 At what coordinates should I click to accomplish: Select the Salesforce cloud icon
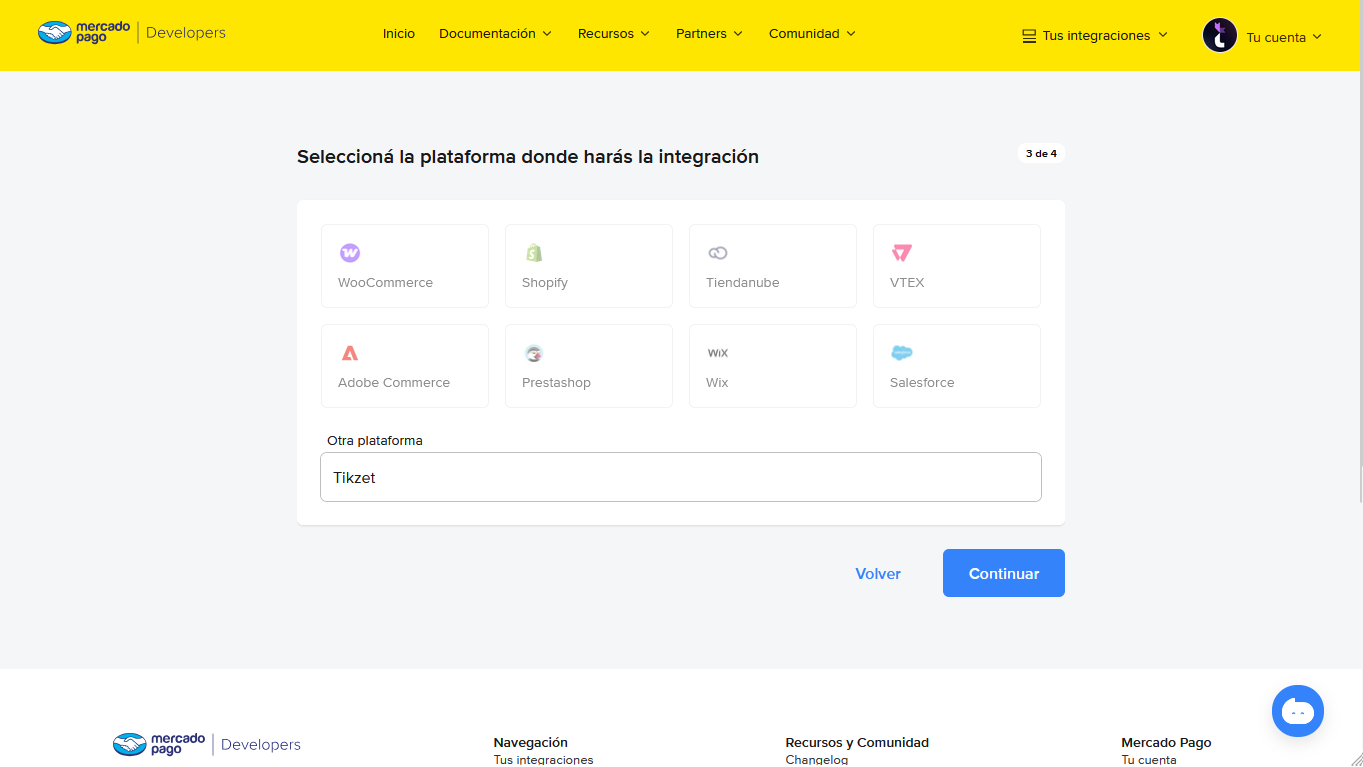tap(902, 353)
